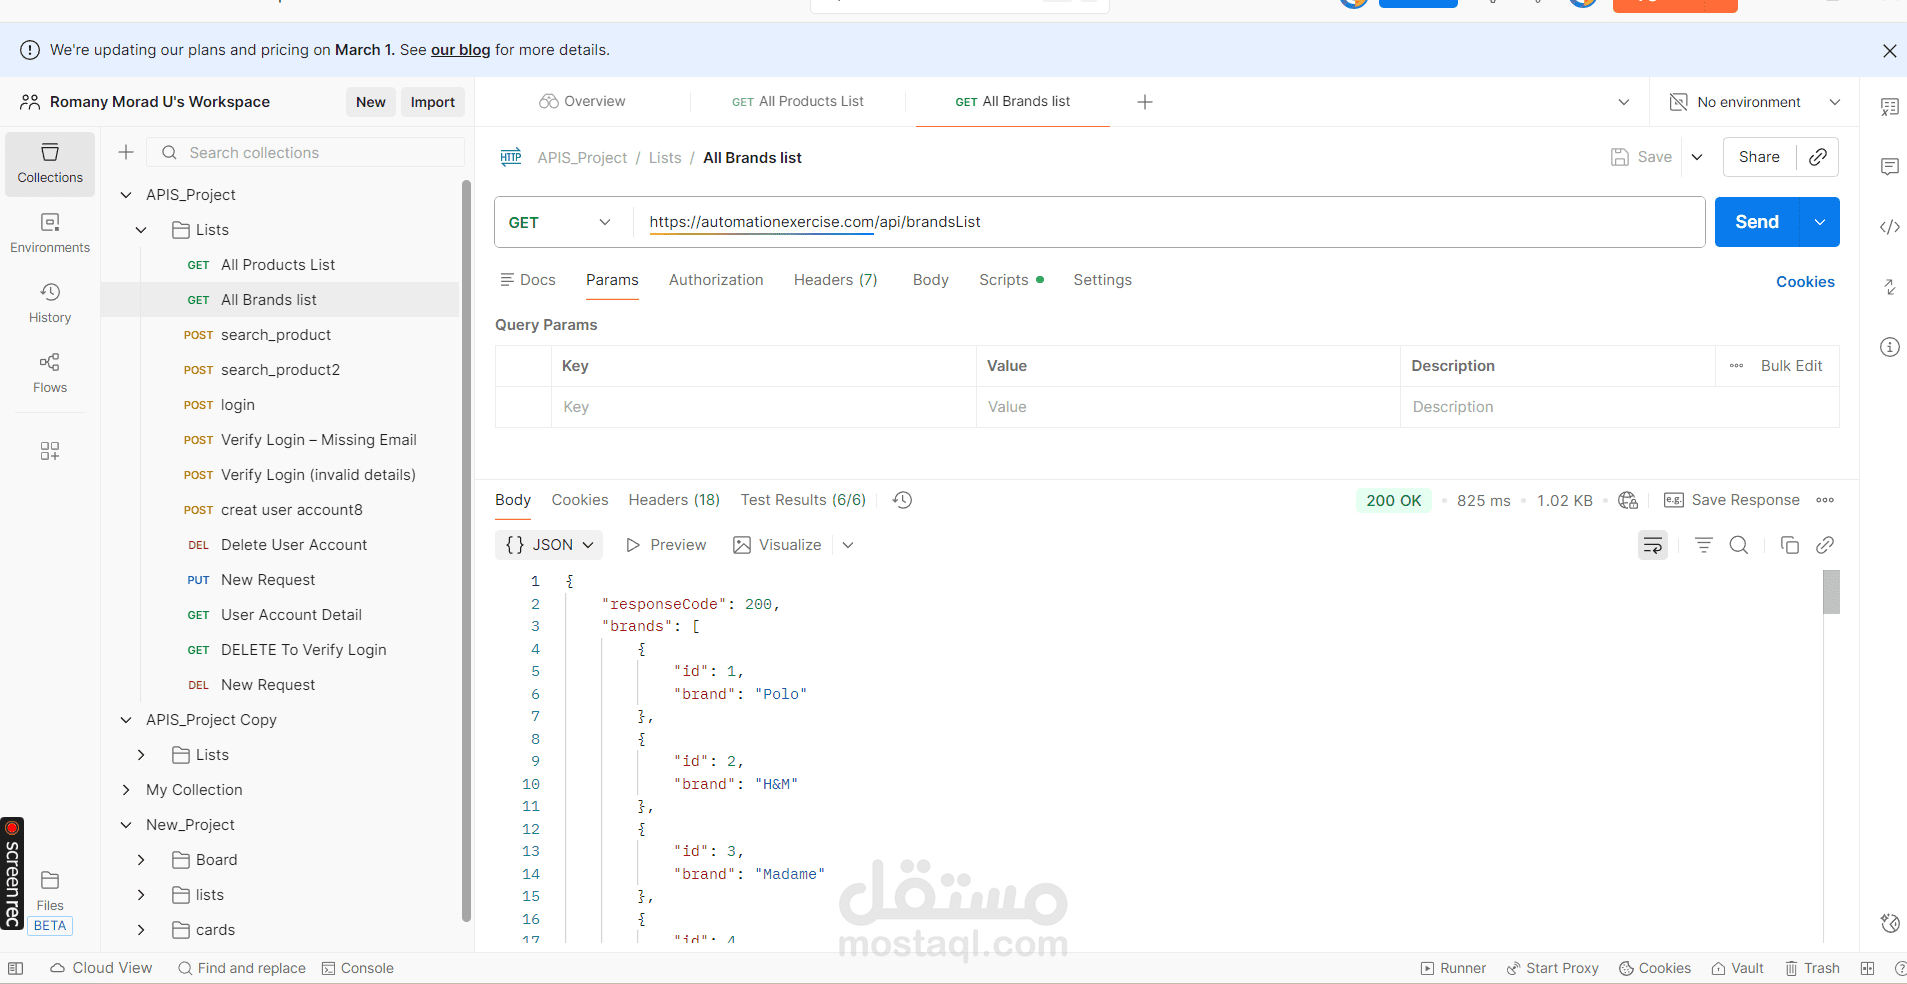Open the Runner from the footer
Viewport: 1907px width, 984px height.
point(1453,968)
